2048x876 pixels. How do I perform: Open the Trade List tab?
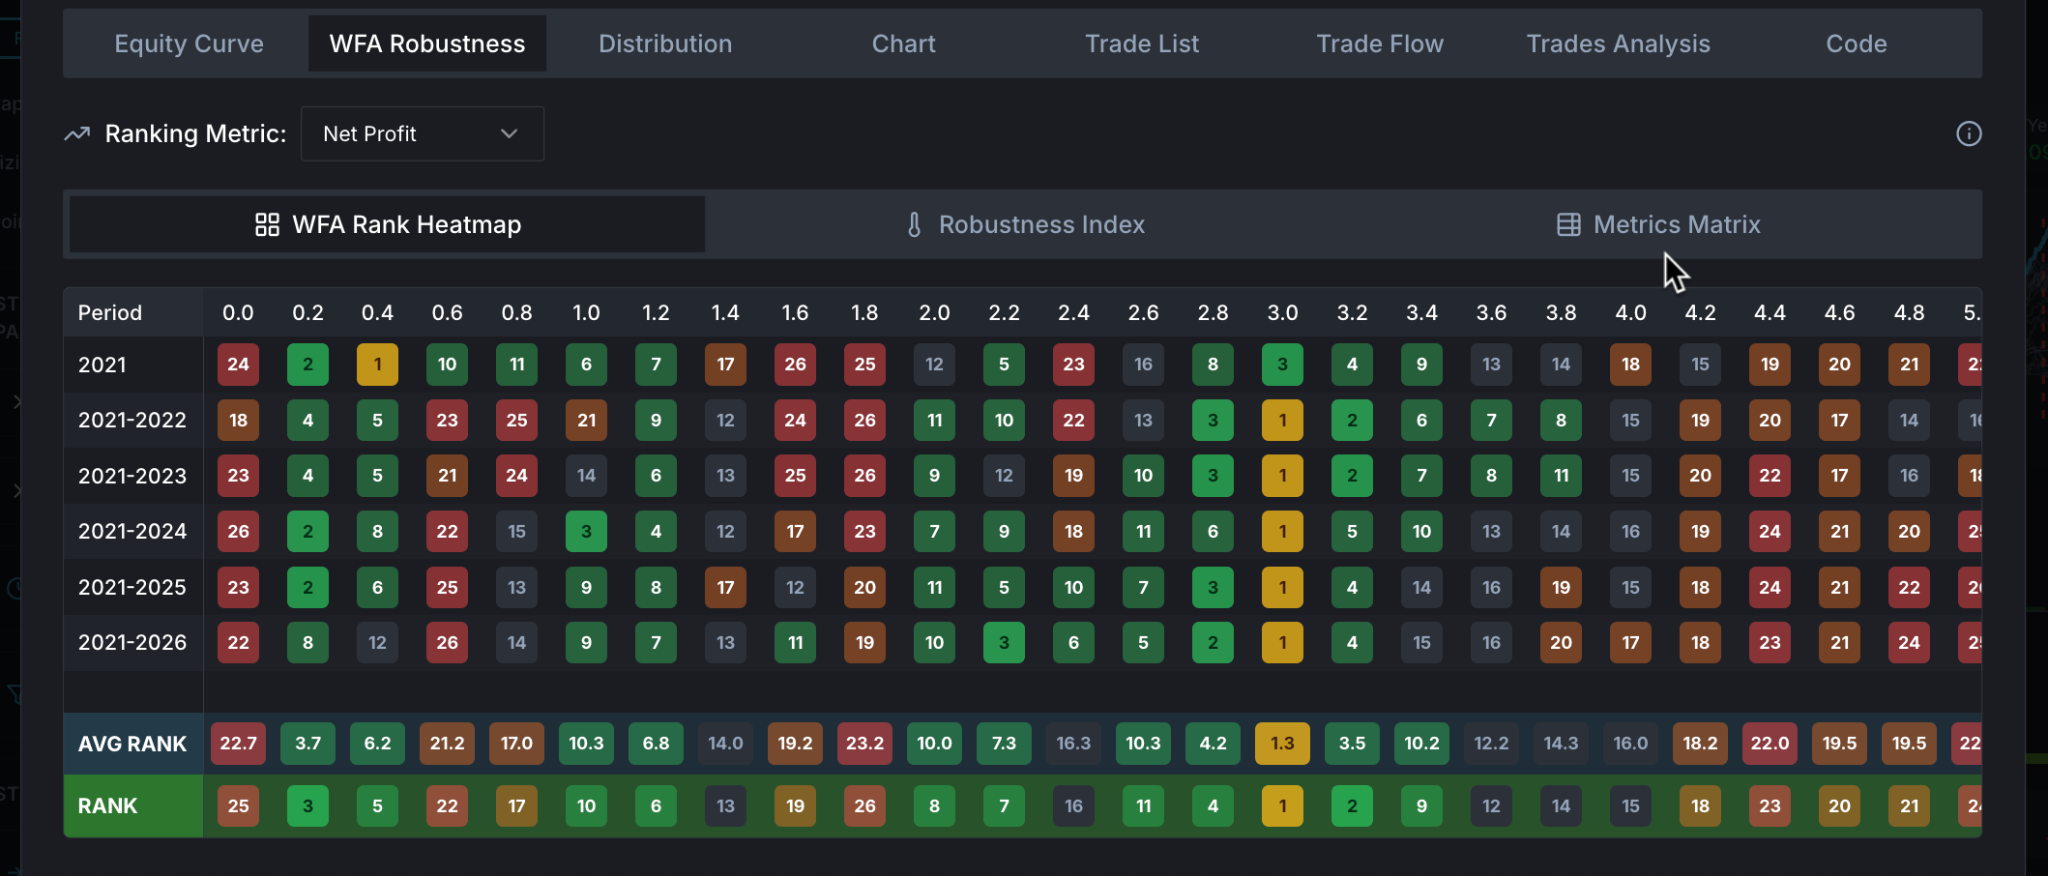click(x=1142, y=44)
